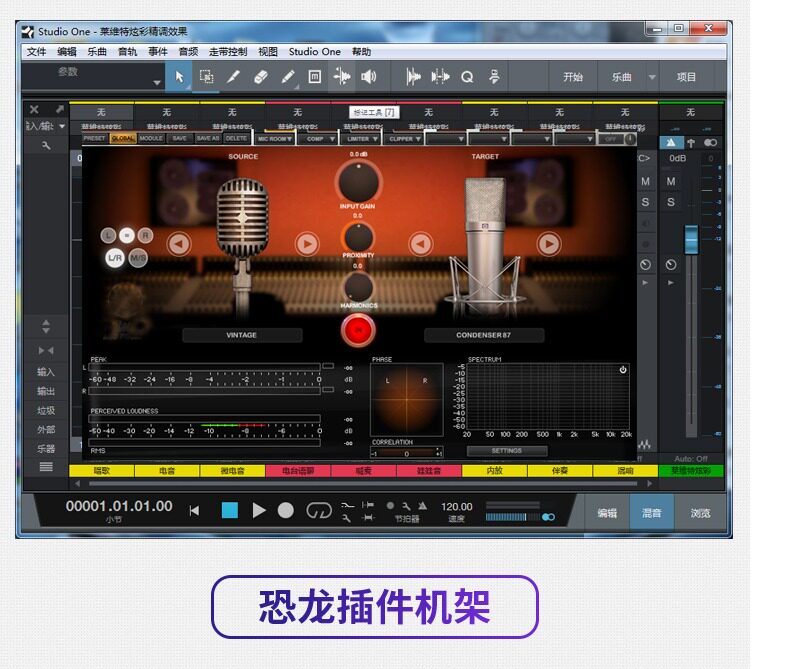Select the arrow pointer tool
The height and width of the screenshot is (669, 790).
[x=179, y=77]
